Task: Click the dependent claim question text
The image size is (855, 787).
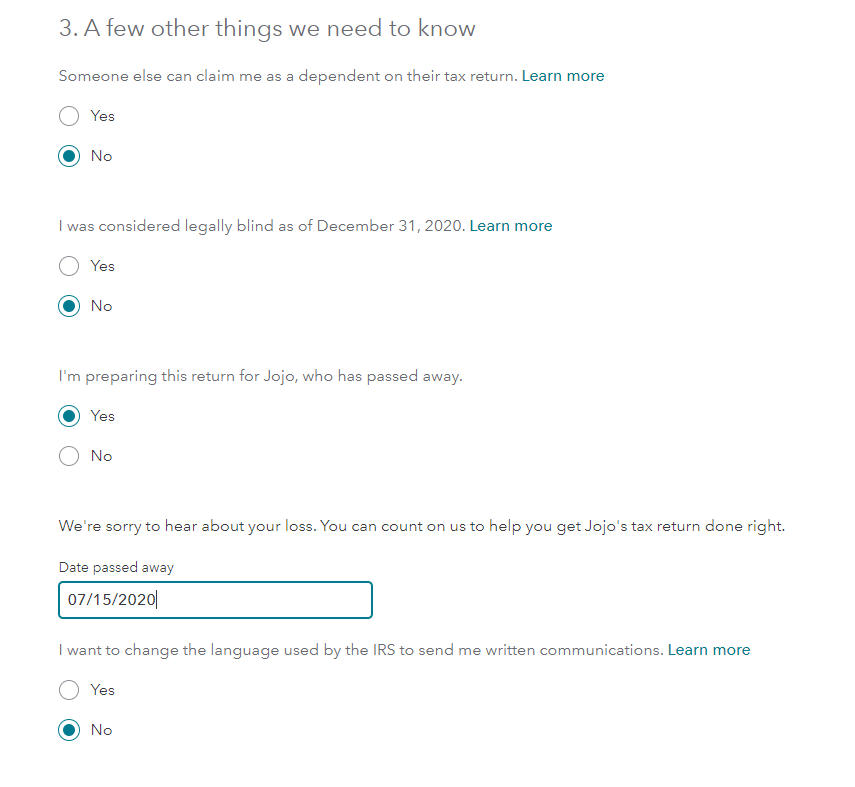Action: [288, 76]
